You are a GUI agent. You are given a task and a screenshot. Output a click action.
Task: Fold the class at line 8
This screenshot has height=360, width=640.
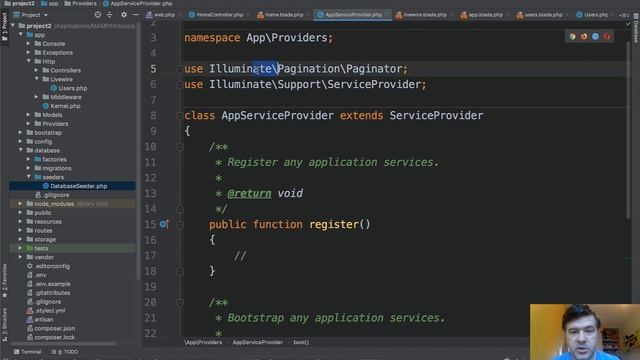pos(180,116)
